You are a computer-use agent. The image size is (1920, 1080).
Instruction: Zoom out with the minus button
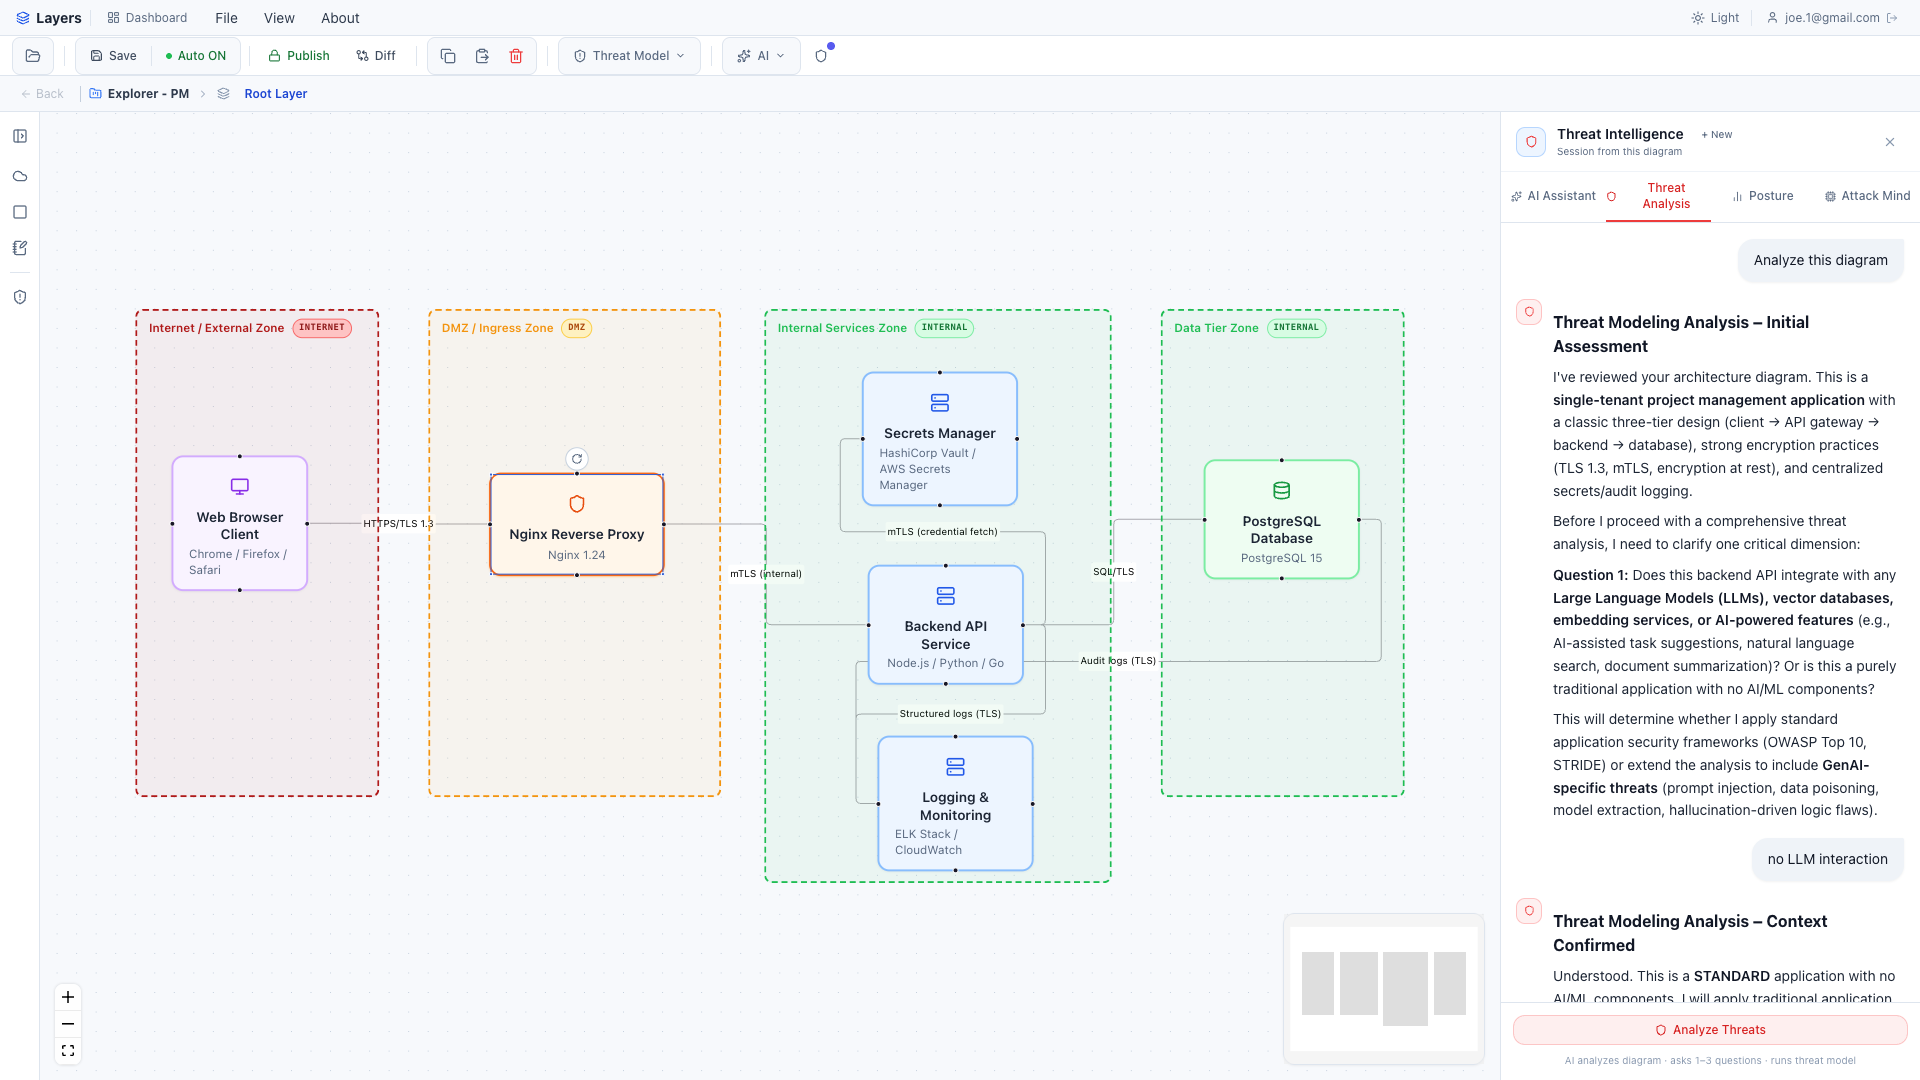(68, 1024)
